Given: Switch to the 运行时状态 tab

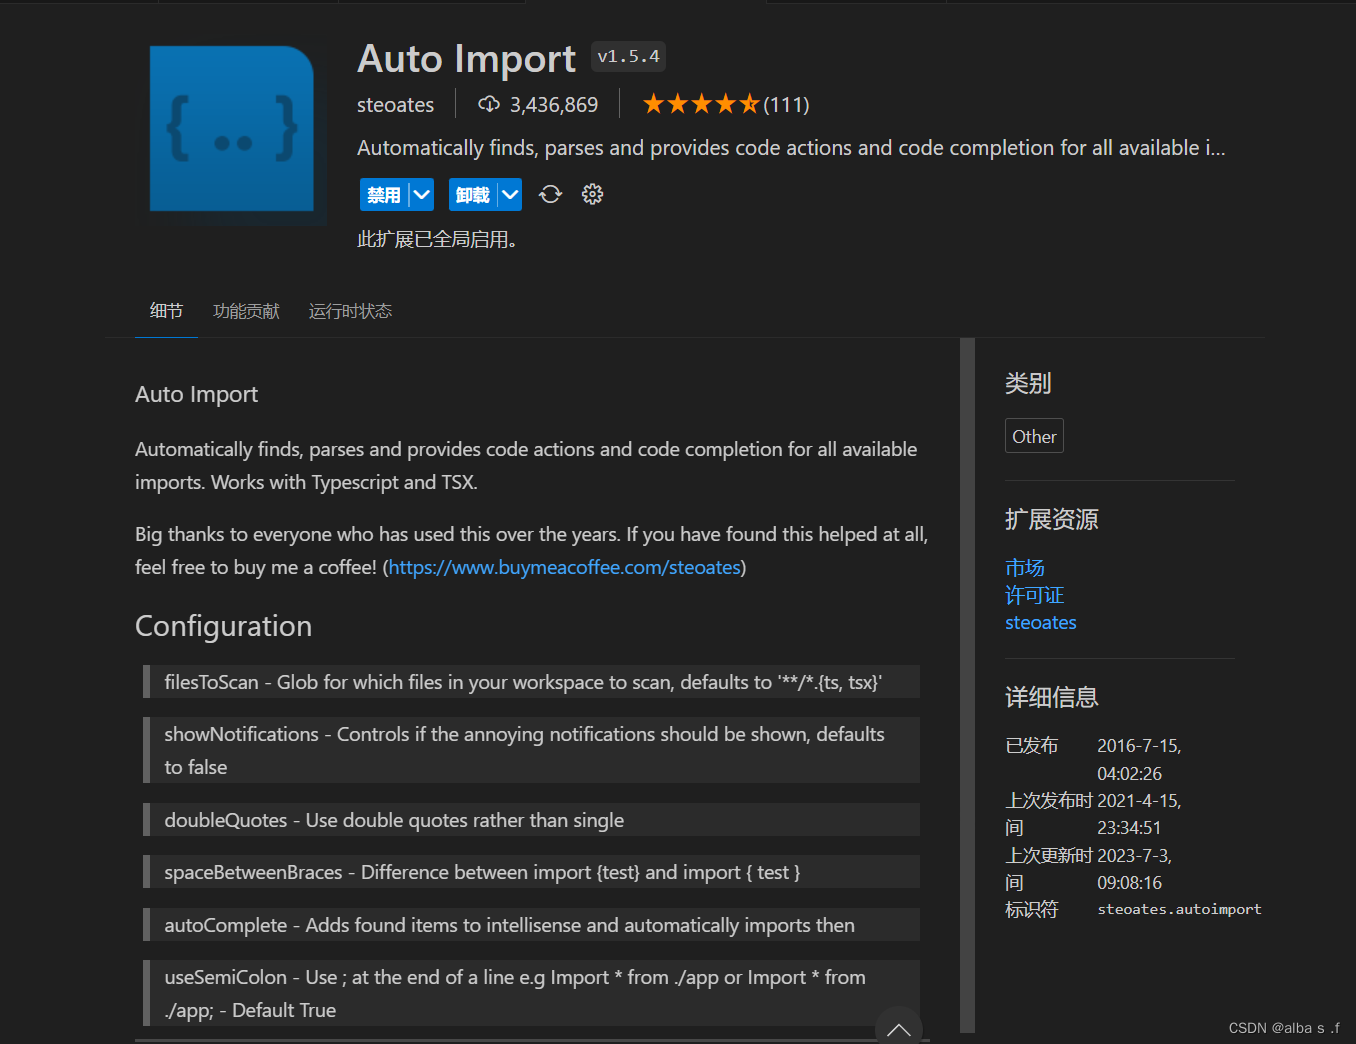Looking at the screenshot, I should pos(349,310).
